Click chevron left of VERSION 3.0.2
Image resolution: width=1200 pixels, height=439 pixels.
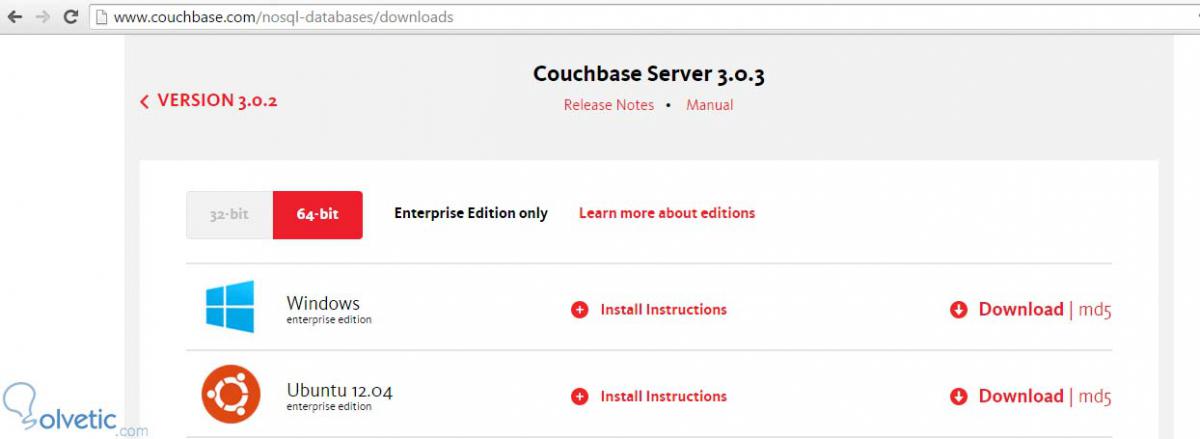(x=144, y=102)
